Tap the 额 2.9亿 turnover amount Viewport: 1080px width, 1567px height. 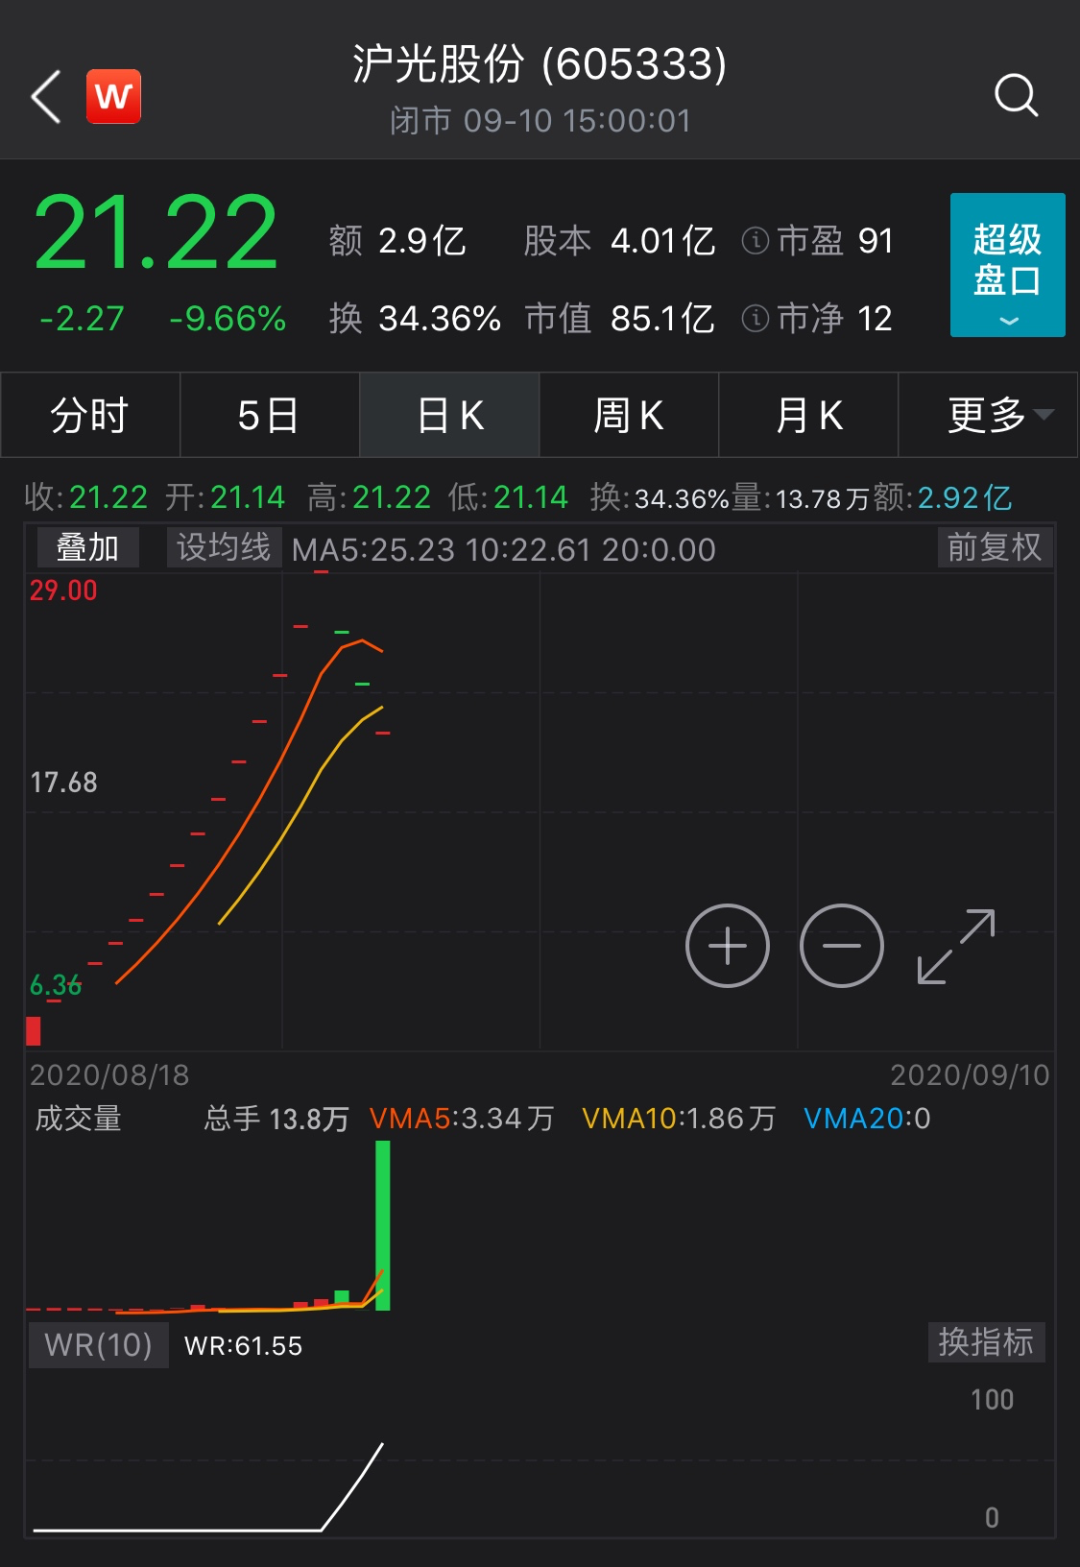(x=398, y=240)
